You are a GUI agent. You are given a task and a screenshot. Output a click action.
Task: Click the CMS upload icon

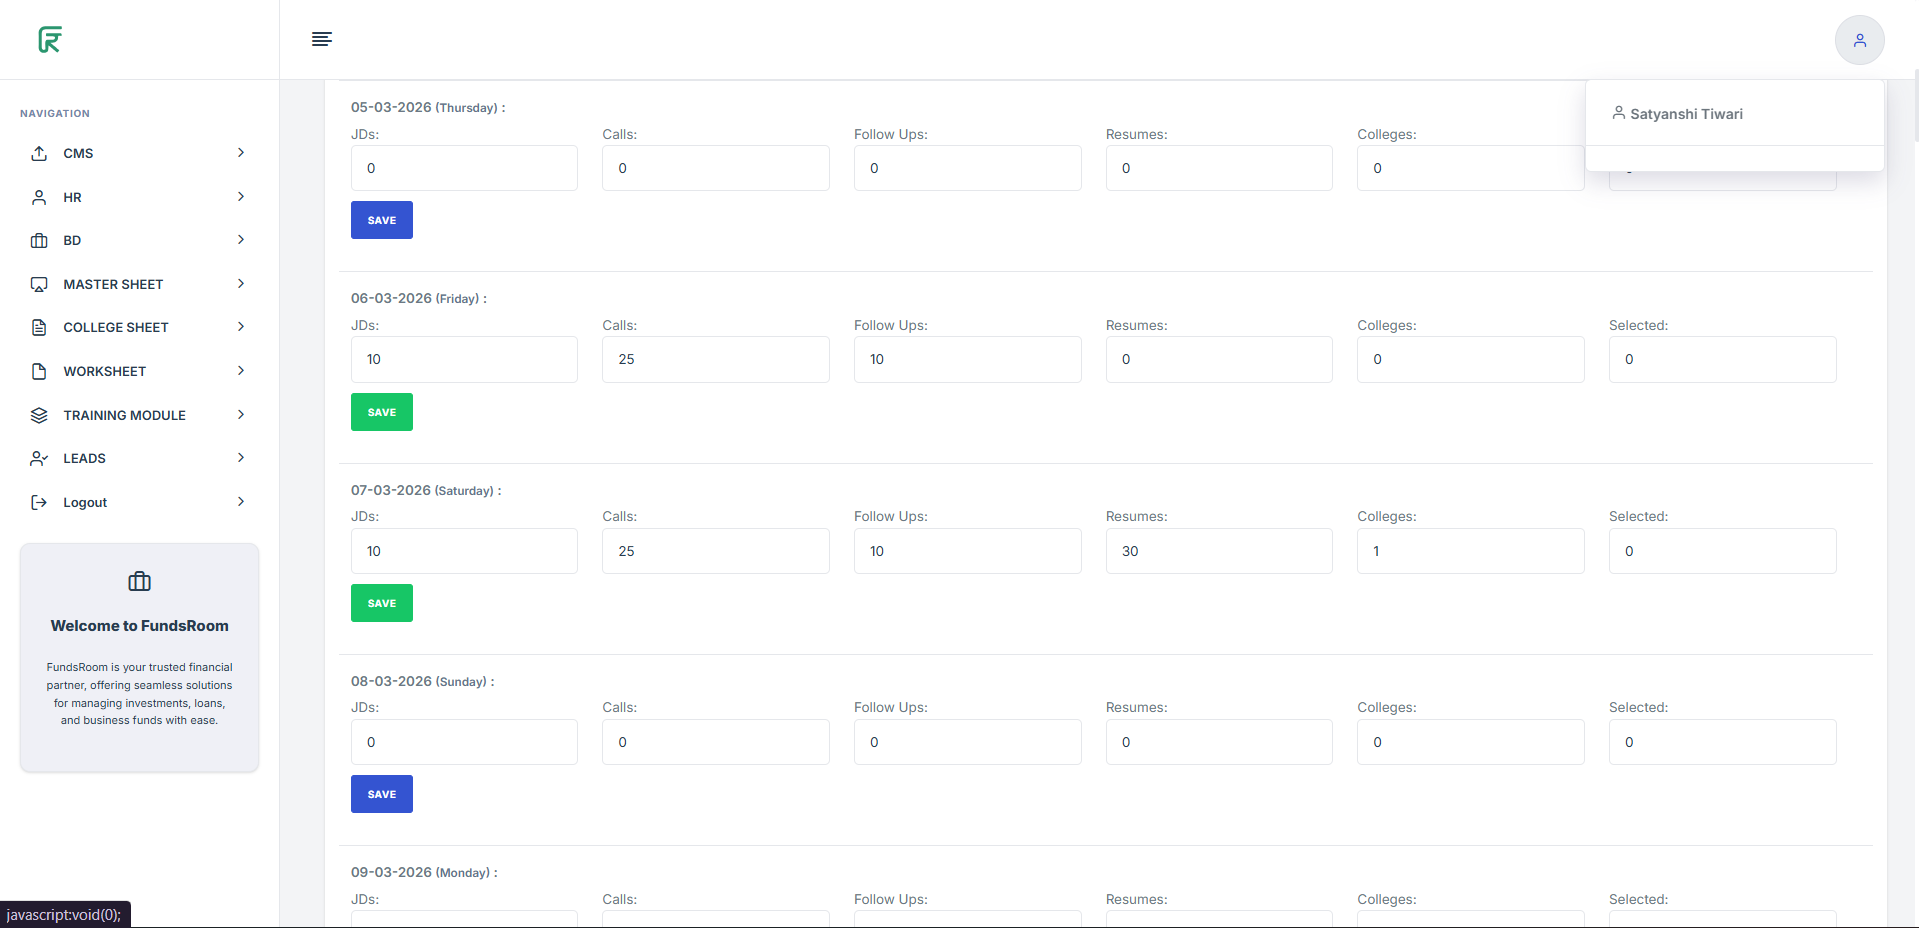pyautogui.click(x=39, y=153)
